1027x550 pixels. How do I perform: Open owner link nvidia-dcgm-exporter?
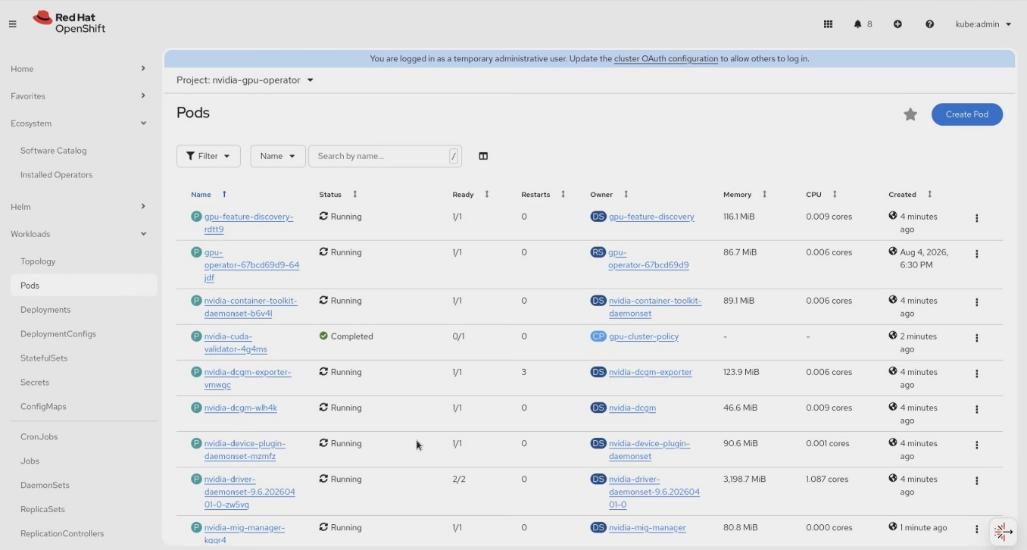tap(650, 372)
